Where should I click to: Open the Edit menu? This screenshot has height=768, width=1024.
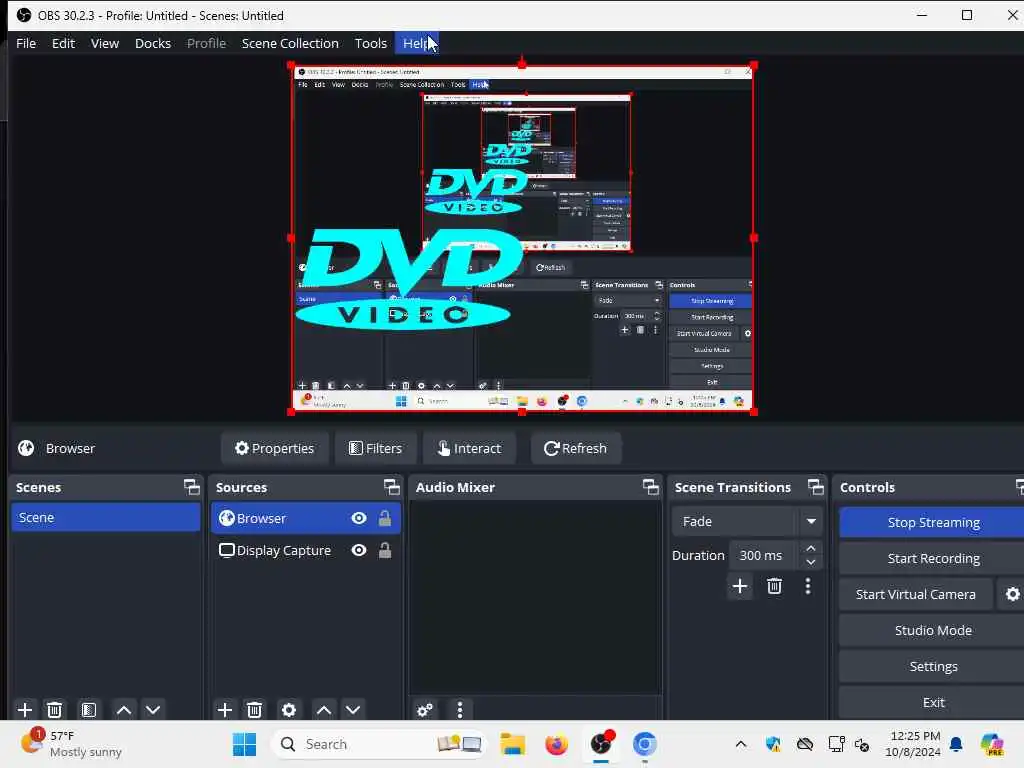coord(63,43)
